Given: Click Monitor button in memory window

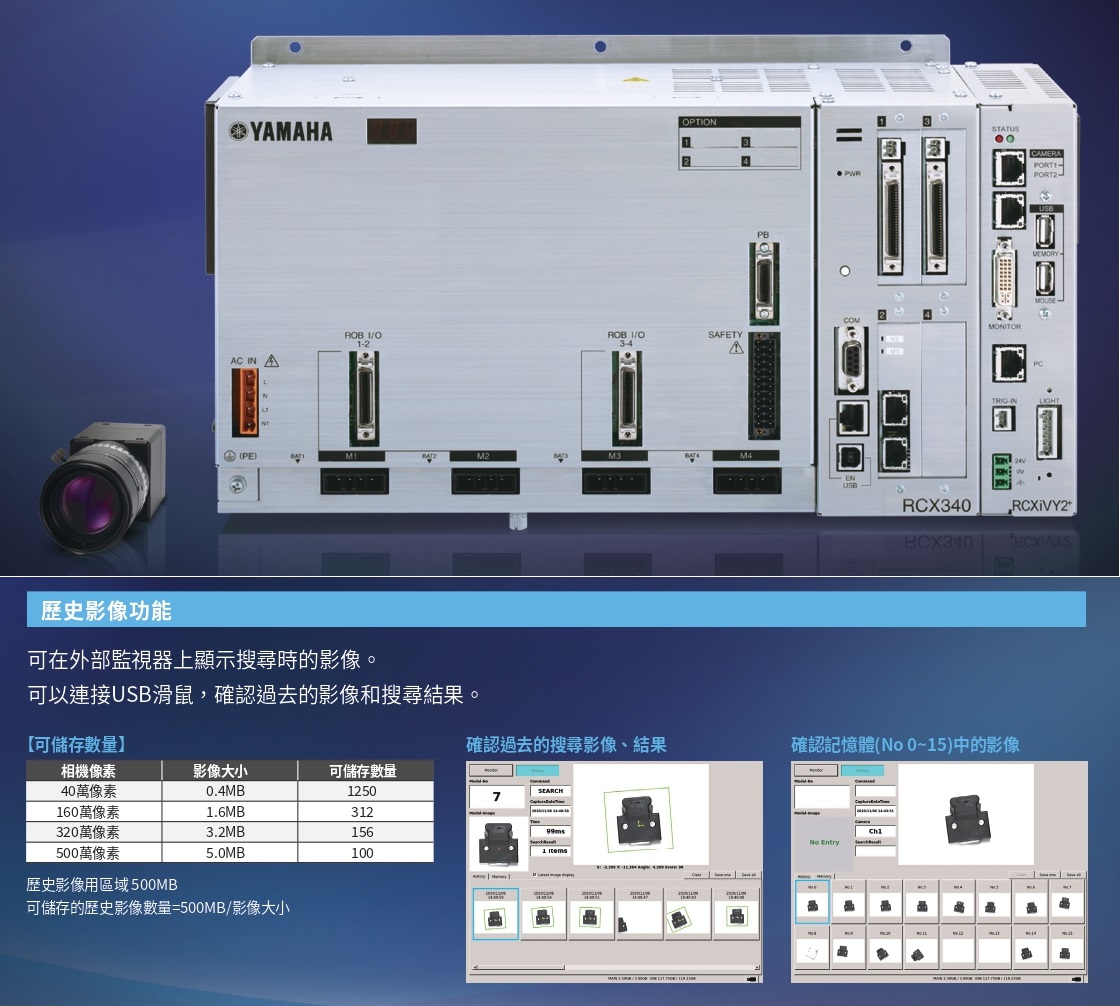Looking at the screenshot, I should [816, 770].
